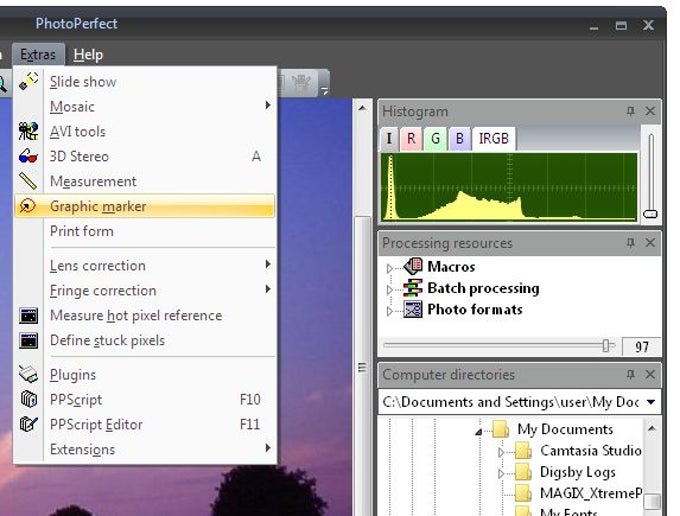Switch histogram to IRGB tab

point(494,139)
